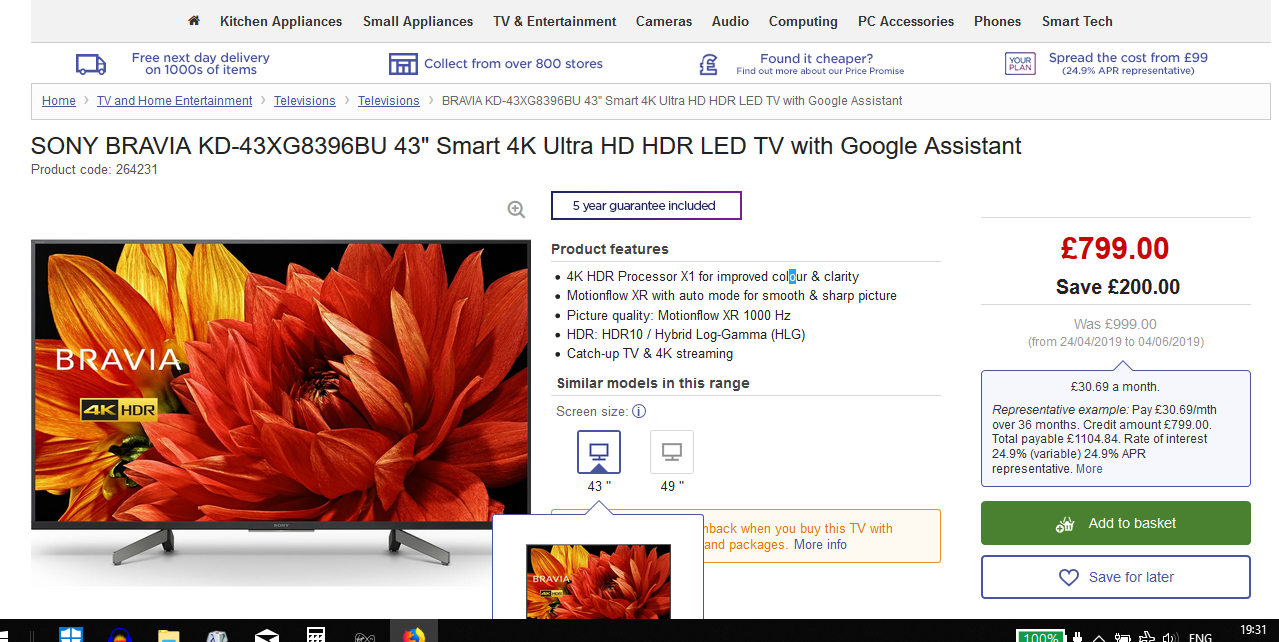Open the Kitchen Appliances menu
Image resolution: width=1279 pixels, height=642 pixels.
click(281, 21)
